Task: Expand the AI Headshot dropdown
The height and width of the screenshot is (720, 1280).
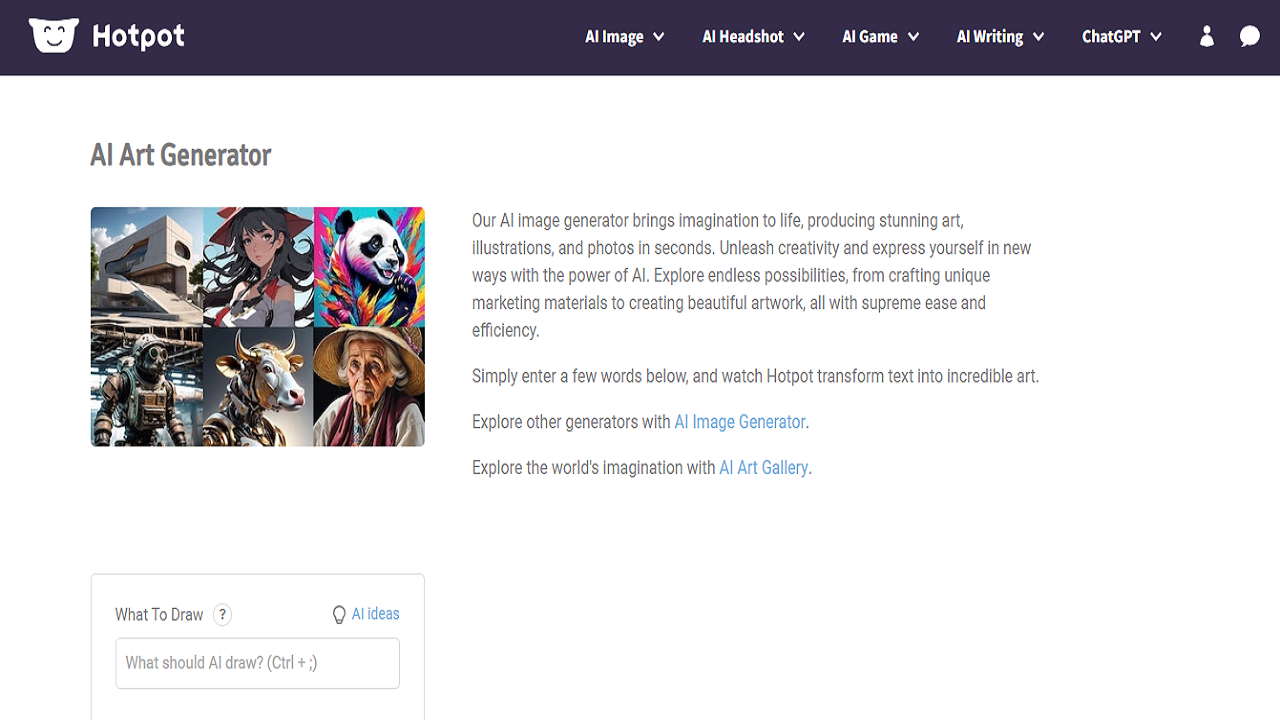Action: 753,36
